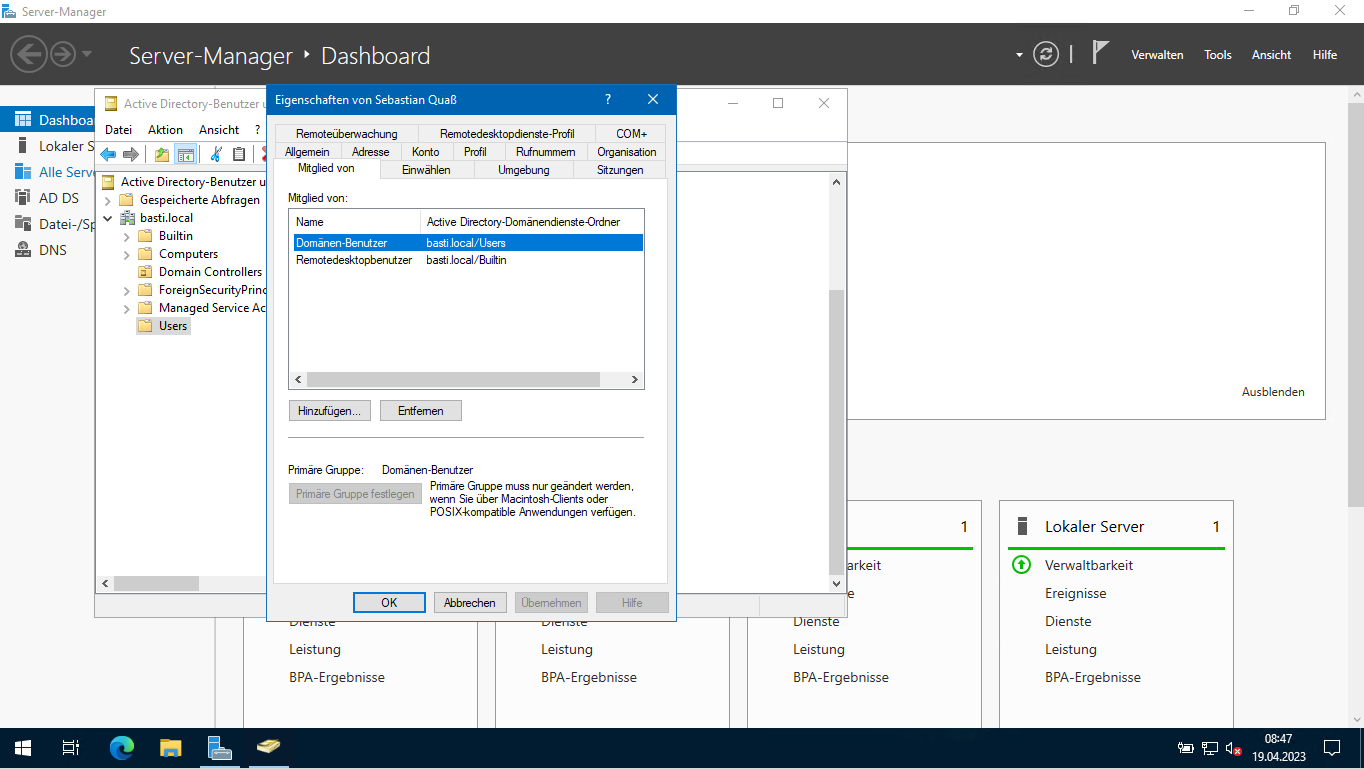Image resolution: width=1364 pixels, height=769 pixels.
Task: Open the notifications flag in Server-Manager
Action: [1100, 54]
